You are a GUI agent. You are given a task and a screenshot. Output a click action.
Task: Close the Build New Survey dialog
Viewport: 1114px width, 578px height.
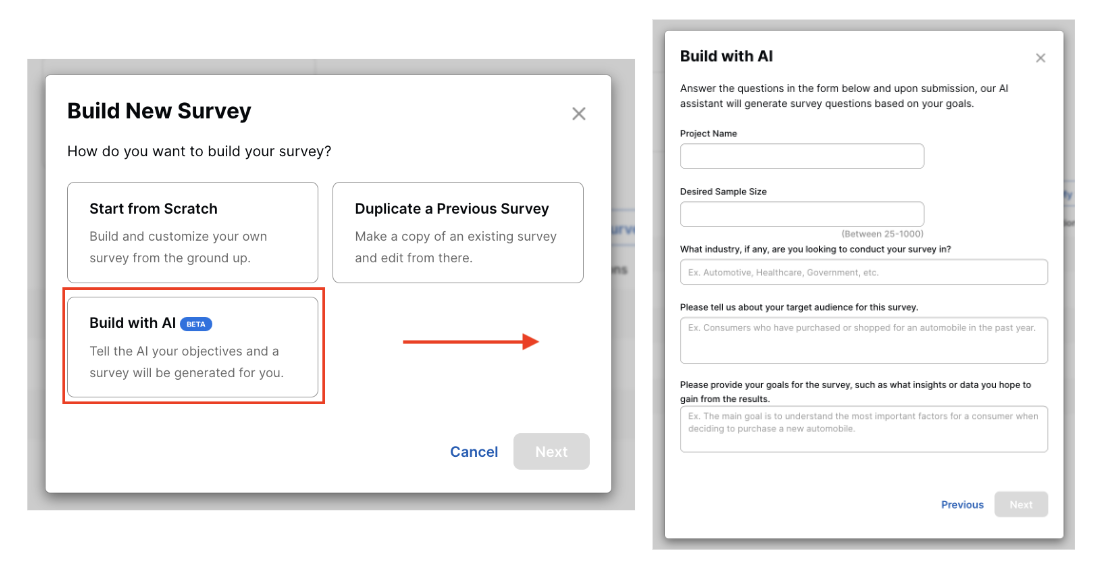(578, 114)
